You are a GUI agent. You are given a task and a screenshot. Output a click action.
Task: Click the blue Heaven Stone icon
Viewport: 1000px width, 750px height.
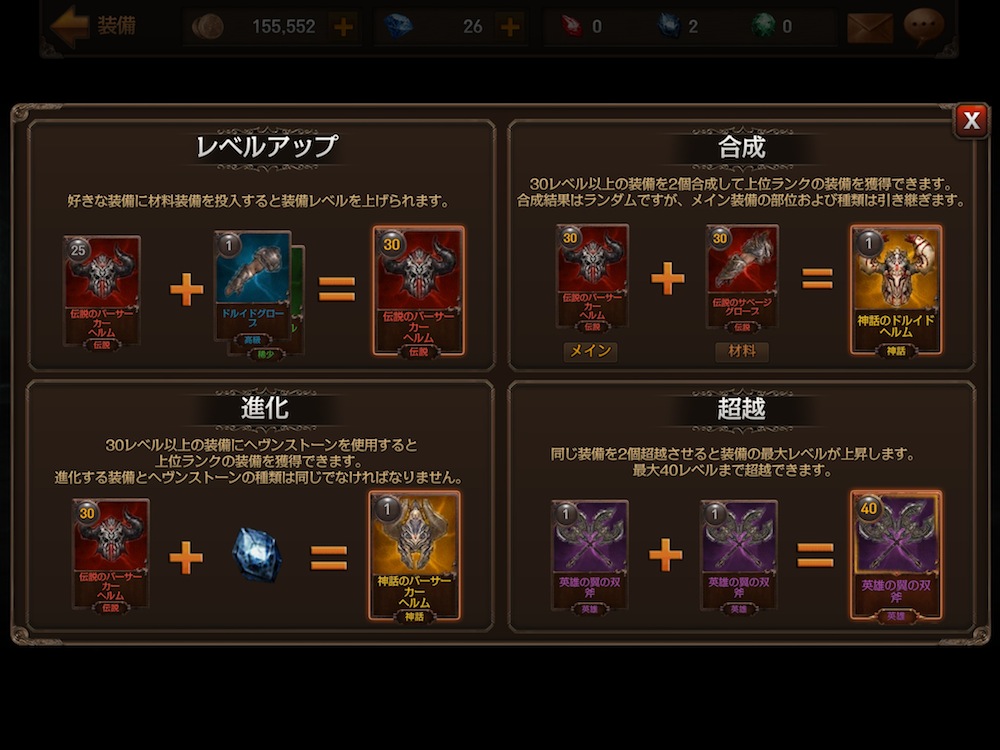[x=256, y=554]
